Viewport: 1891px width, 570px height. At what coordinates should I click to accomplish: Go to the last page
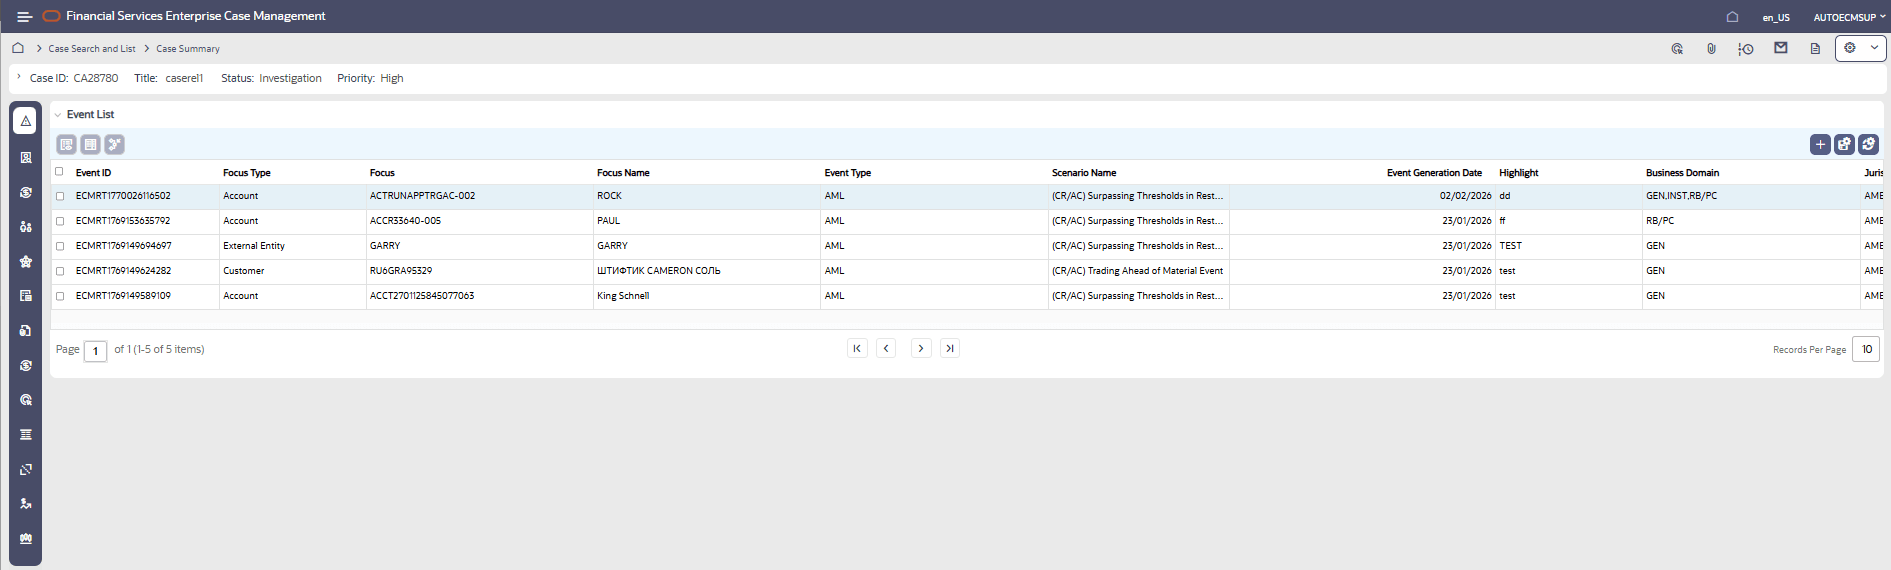[950, 348]
